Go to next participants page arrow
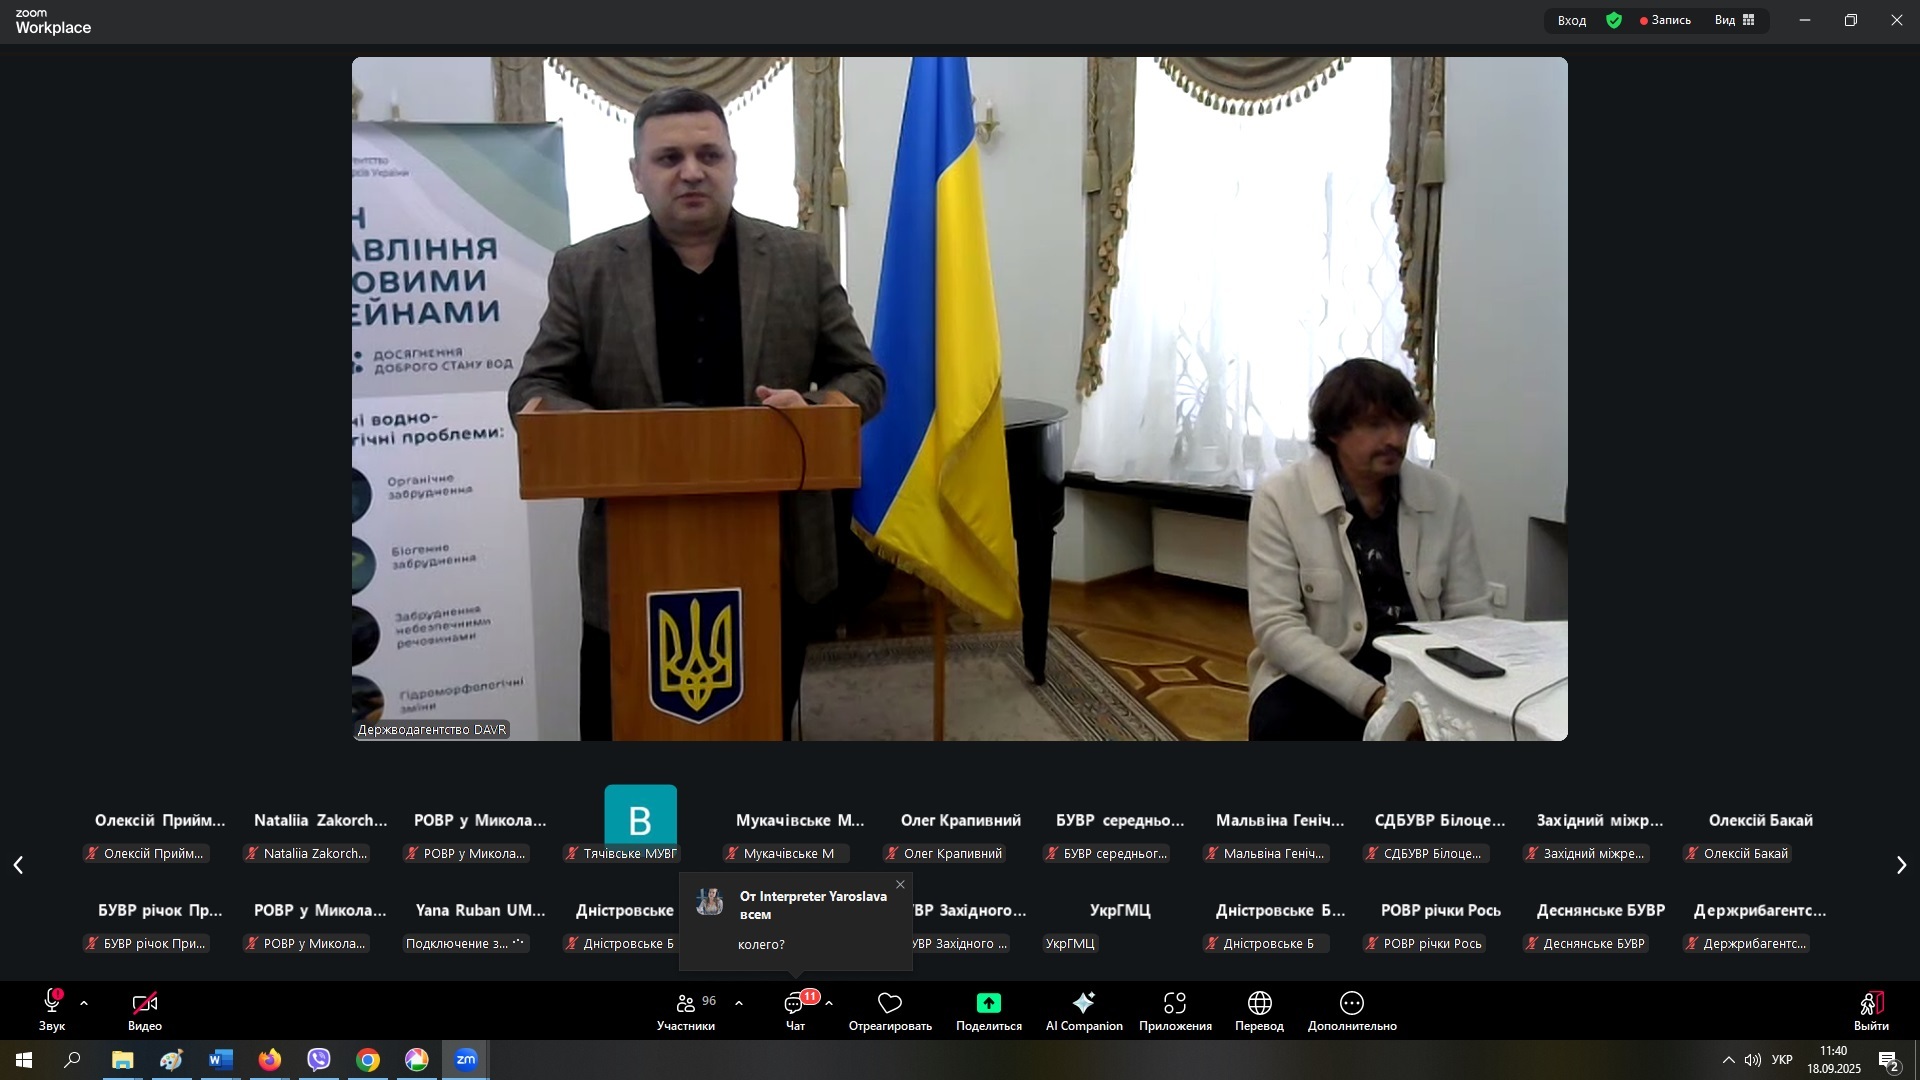The width and height of the screenshot is (1920, 1080). (x=1901, y=866)
